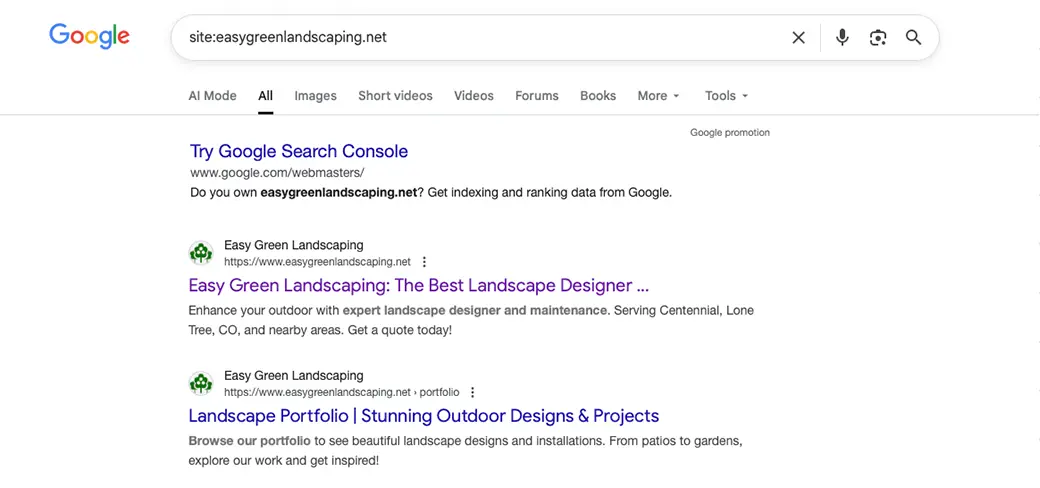Switch to AI Mode tab

pos(212,96)
